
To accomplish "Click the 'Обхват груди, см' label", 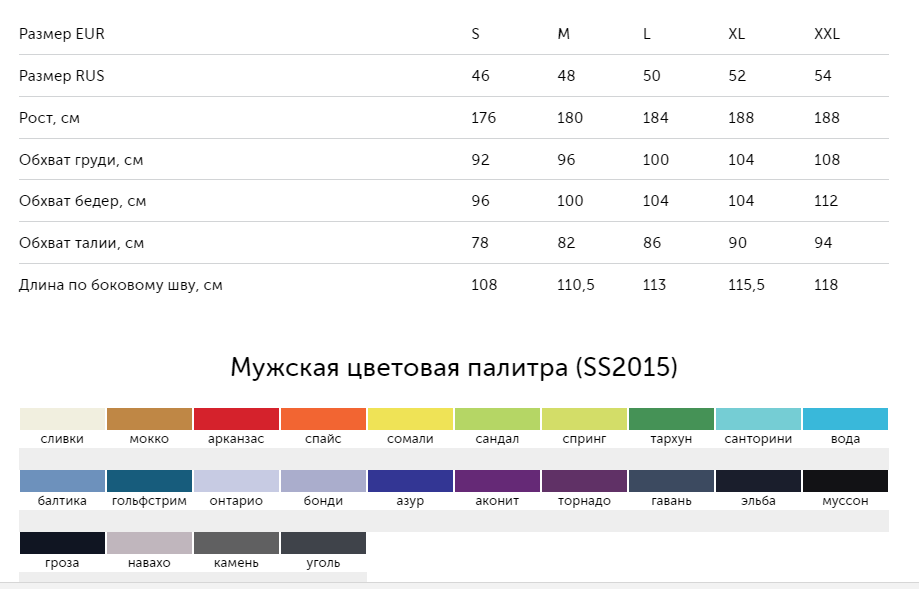I will (81, 160).
